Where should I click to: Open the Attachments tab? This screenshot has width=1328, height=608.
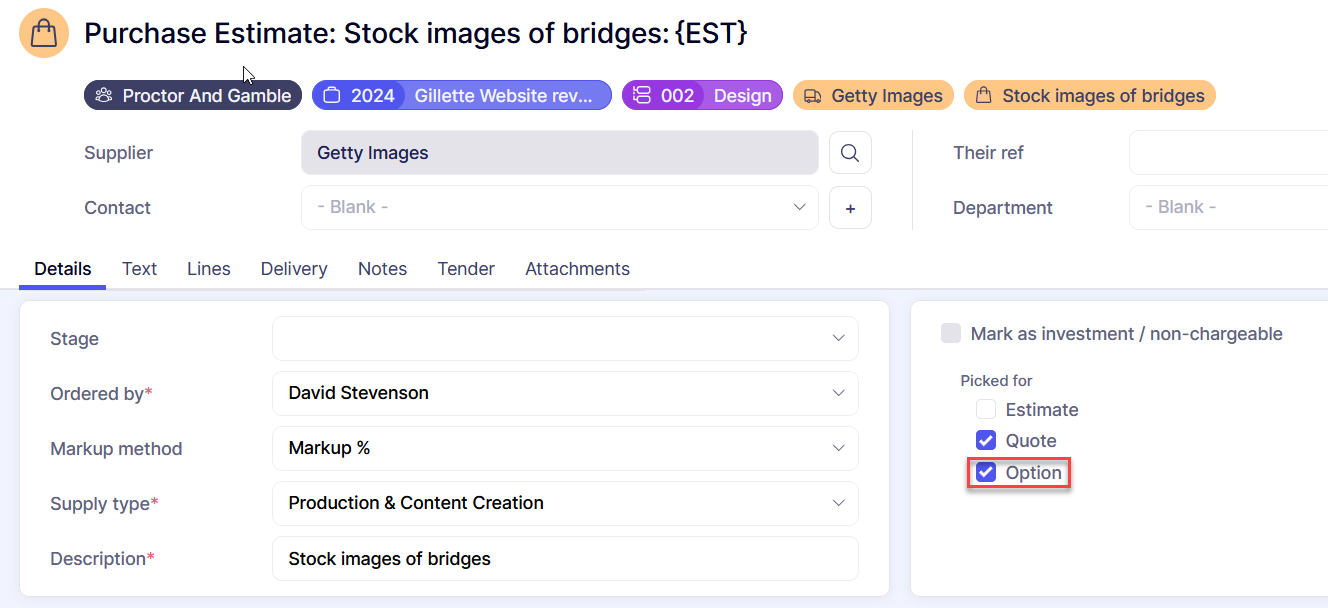tap(577, 269)
